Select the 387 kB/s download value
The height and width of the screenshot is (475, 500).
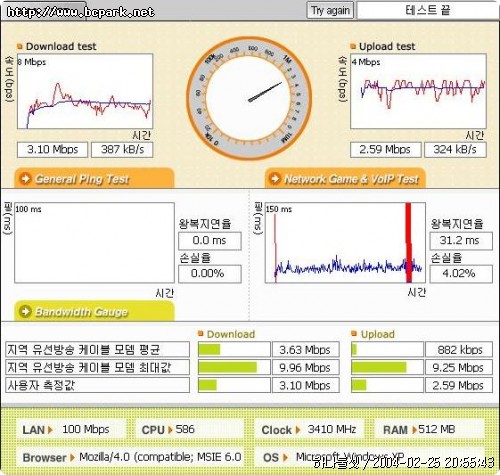point(122,150)
